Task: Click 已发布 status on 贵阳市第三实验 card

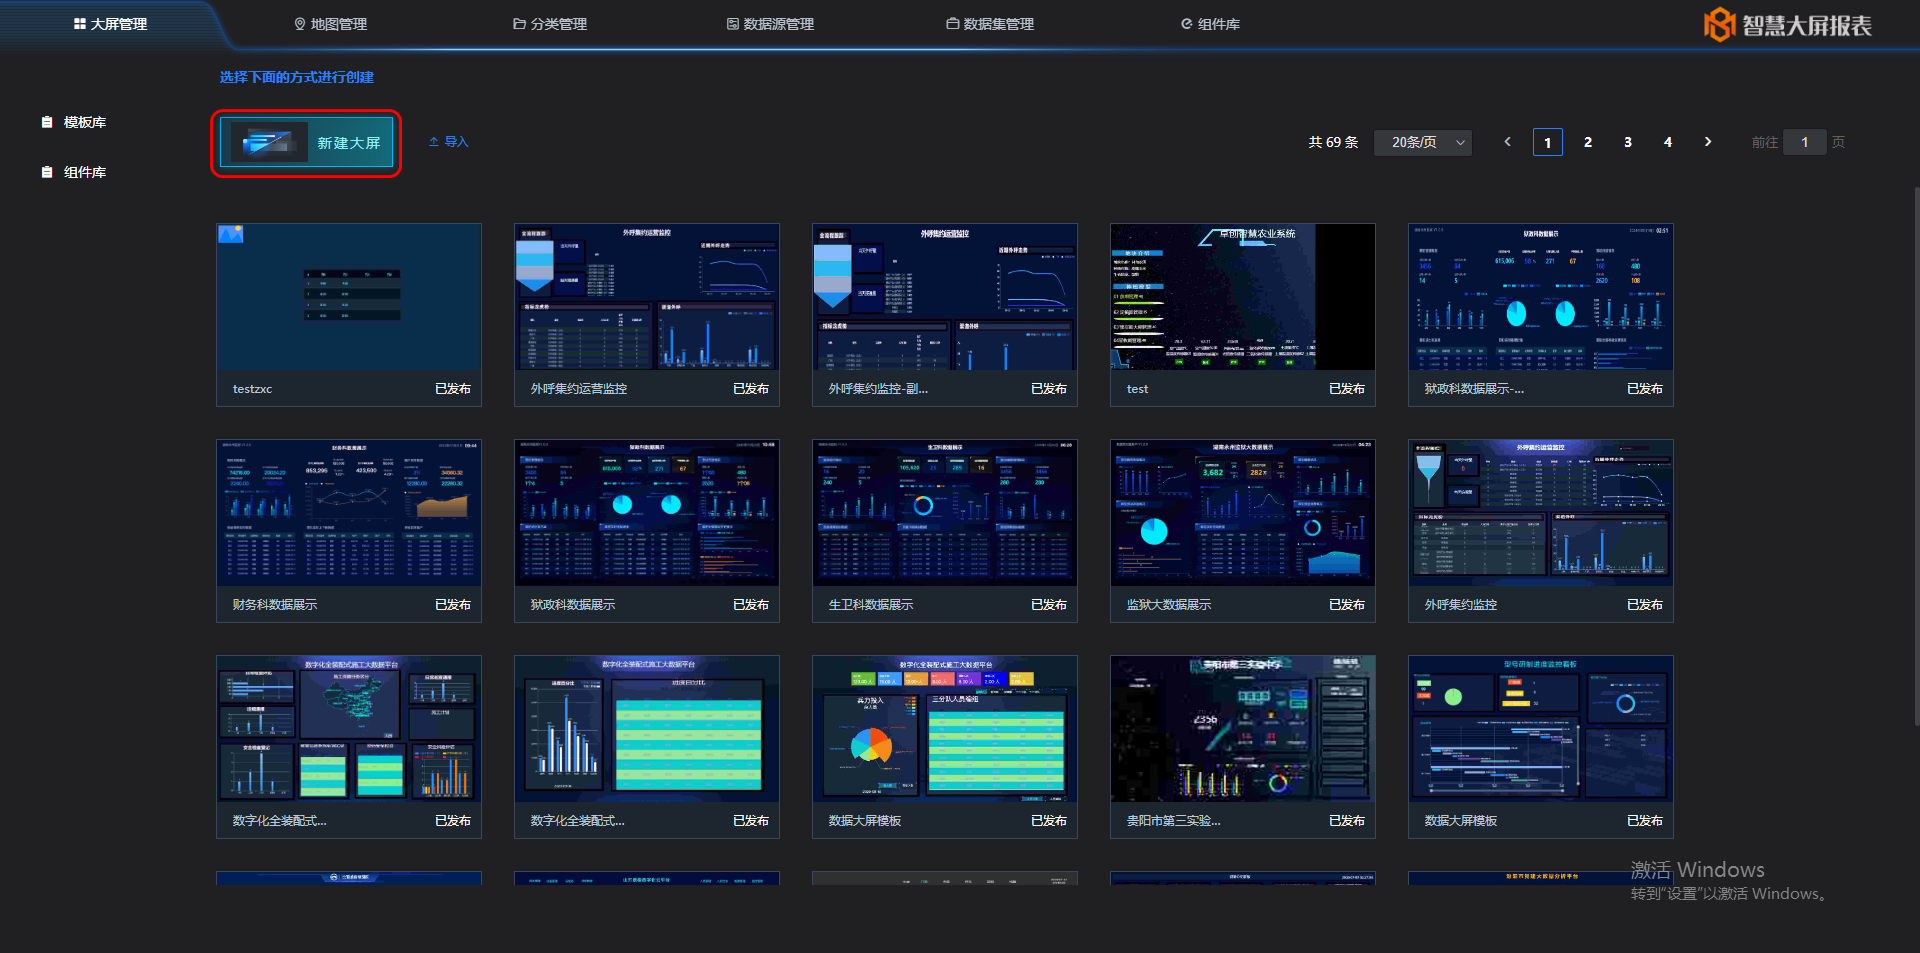Action: tap(1347, 821)
